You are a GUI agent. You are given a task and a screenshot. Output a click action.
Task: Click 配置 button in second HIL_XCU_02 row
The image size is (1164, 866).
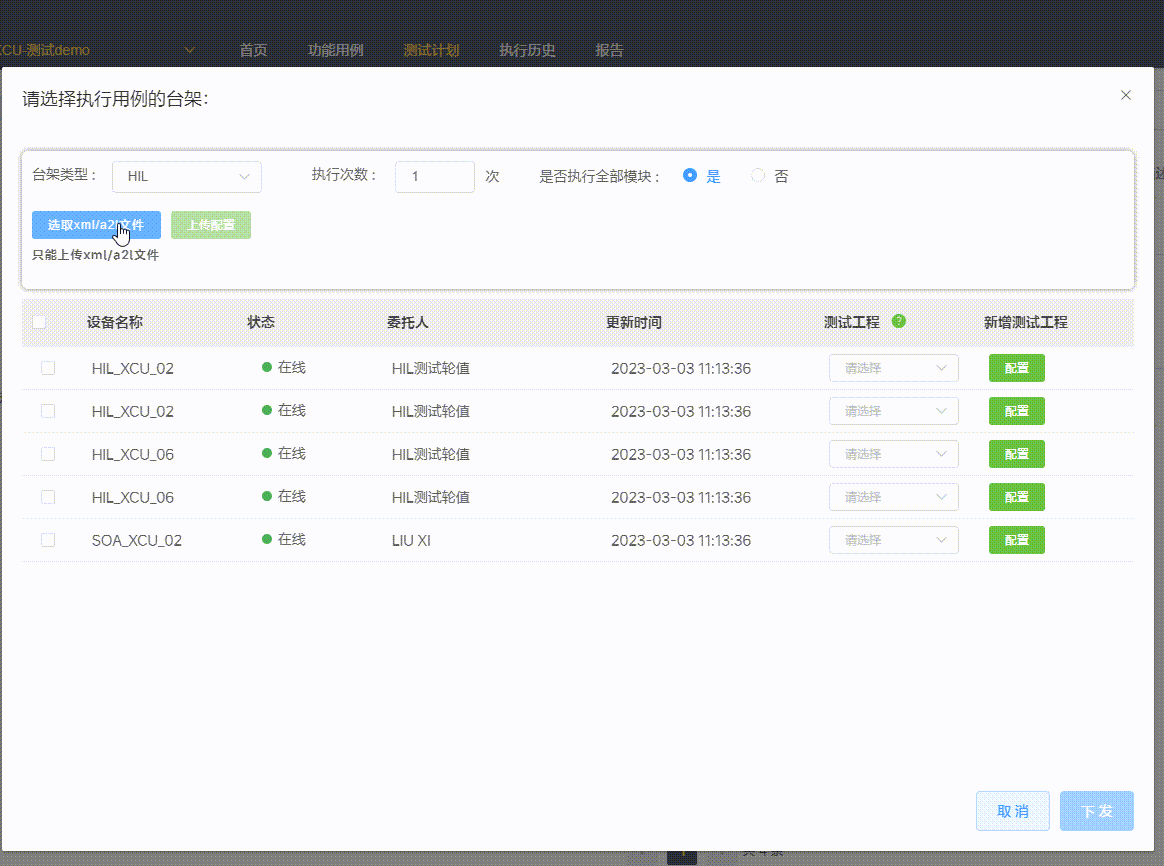point(1017,411)
